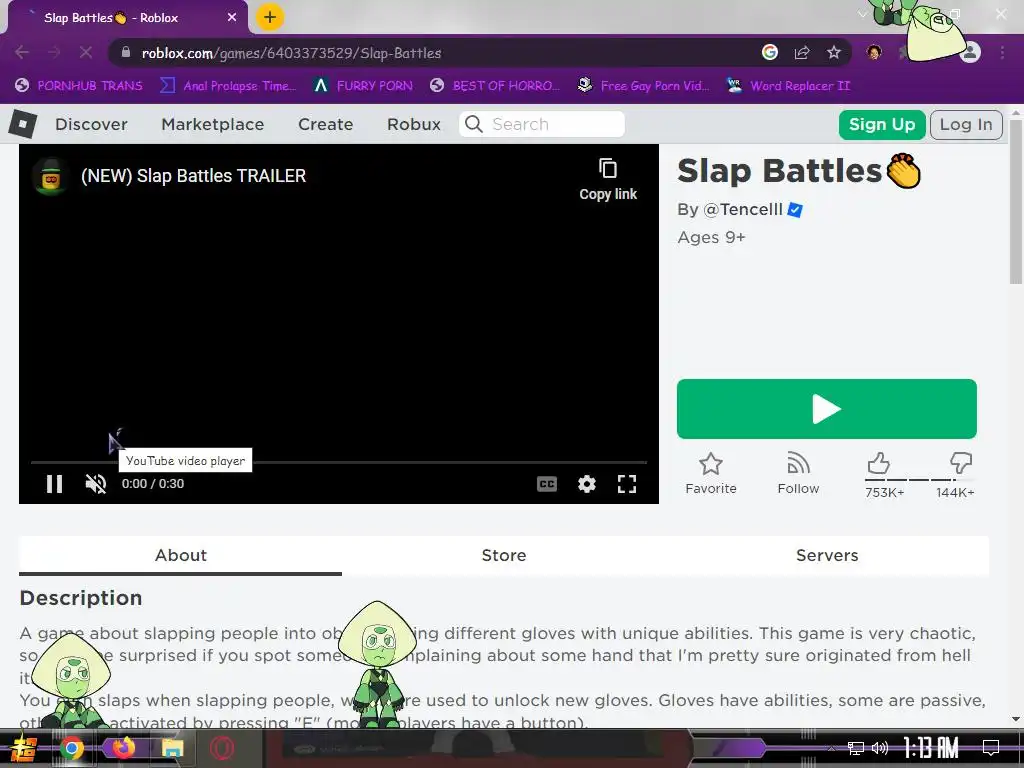This screenshot has width=1024, height=768.
Task: Give Slap Battles a thumbs down
Action: (x=961, y=463)
